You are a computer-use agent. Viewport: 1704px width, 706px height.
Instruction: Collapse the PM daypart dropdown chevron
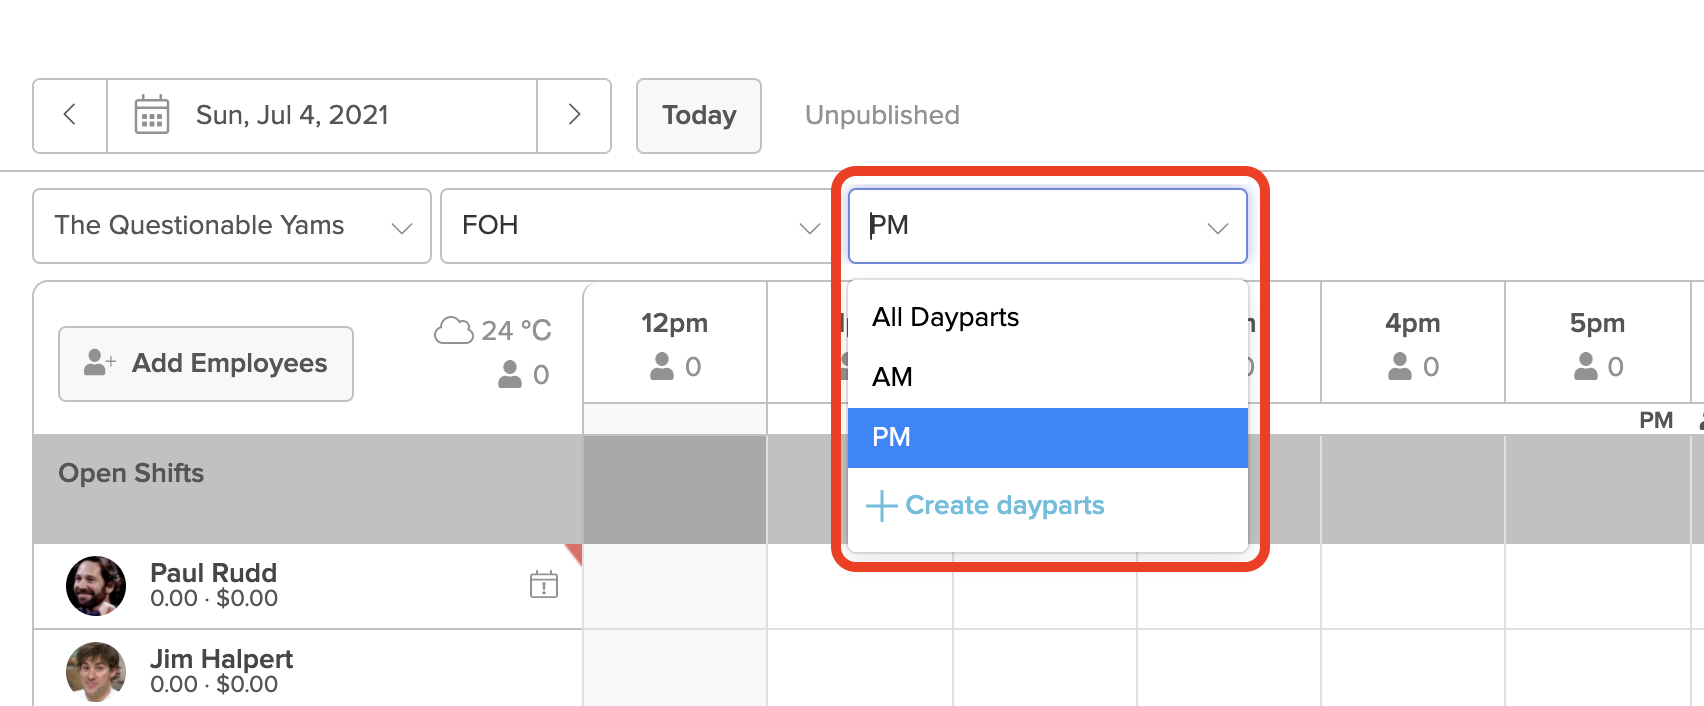(1217, 228)
